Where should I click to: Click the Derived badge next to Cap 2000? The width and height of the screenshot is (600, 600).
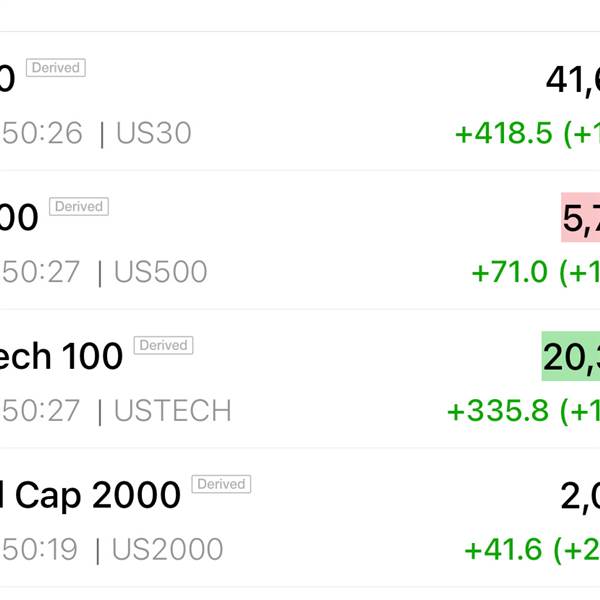pos(221,484)
